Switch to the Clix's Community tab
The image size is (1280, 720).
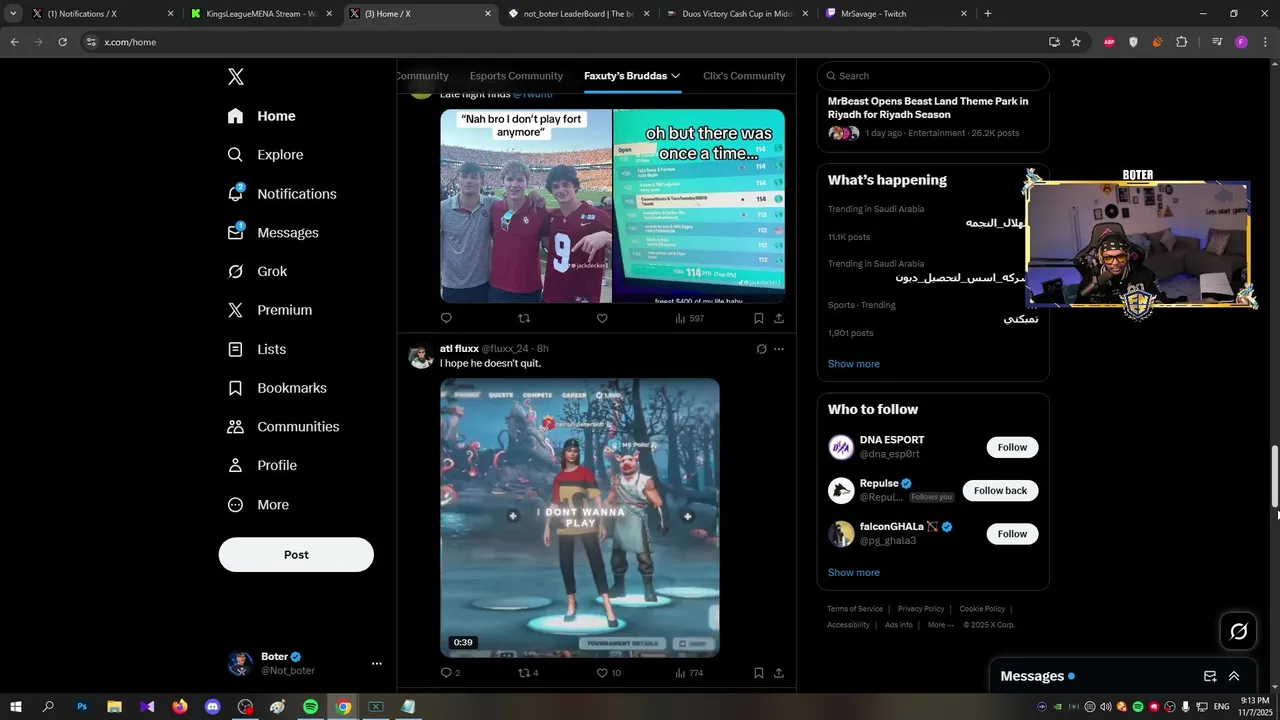point(744,76)
